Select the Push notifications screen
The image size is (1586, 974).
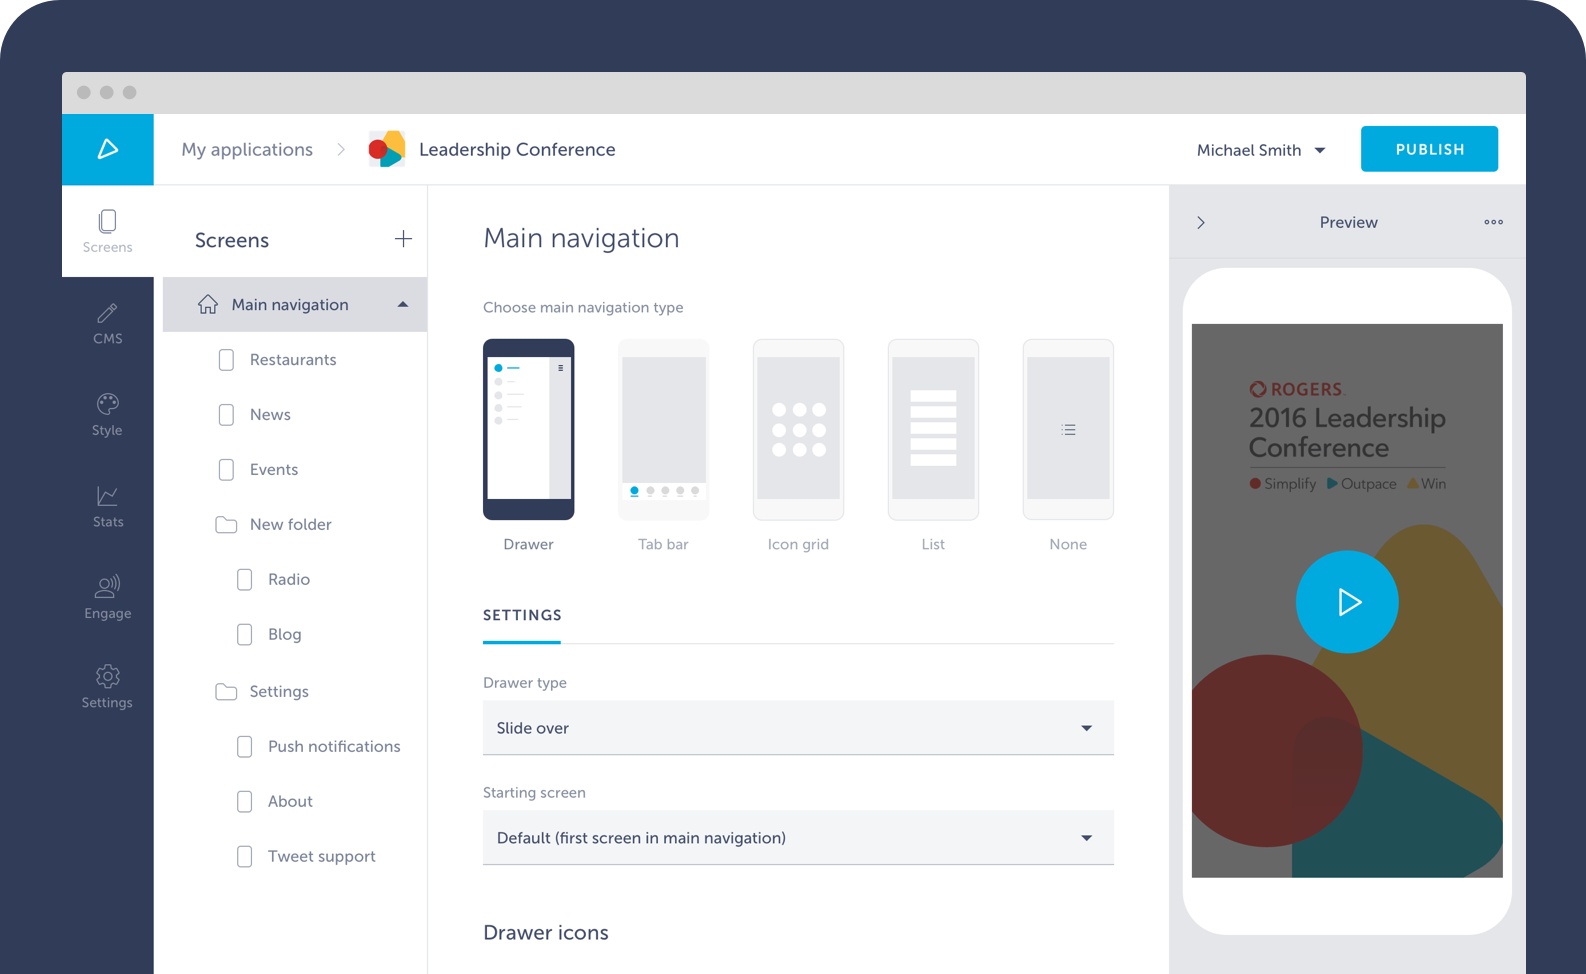(x=333, y=746)
